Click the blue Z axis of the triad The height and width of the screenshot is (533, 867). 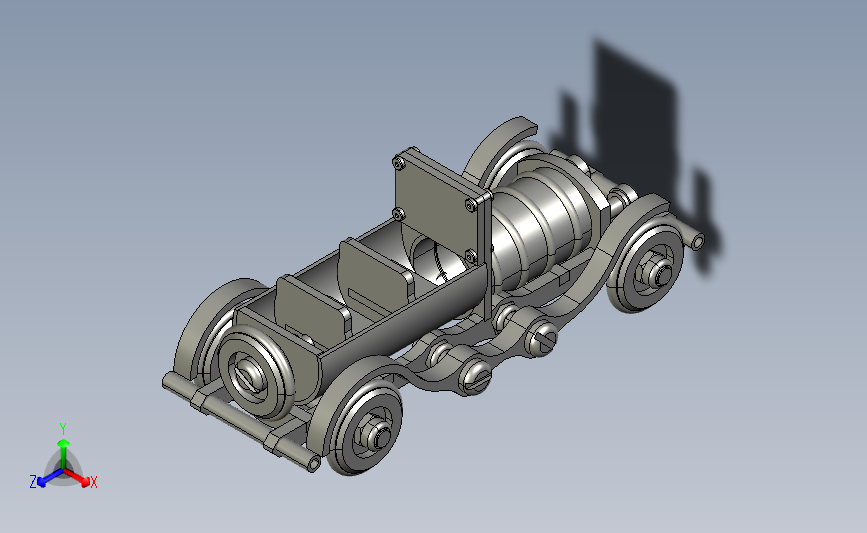click(x=49, y=478)
